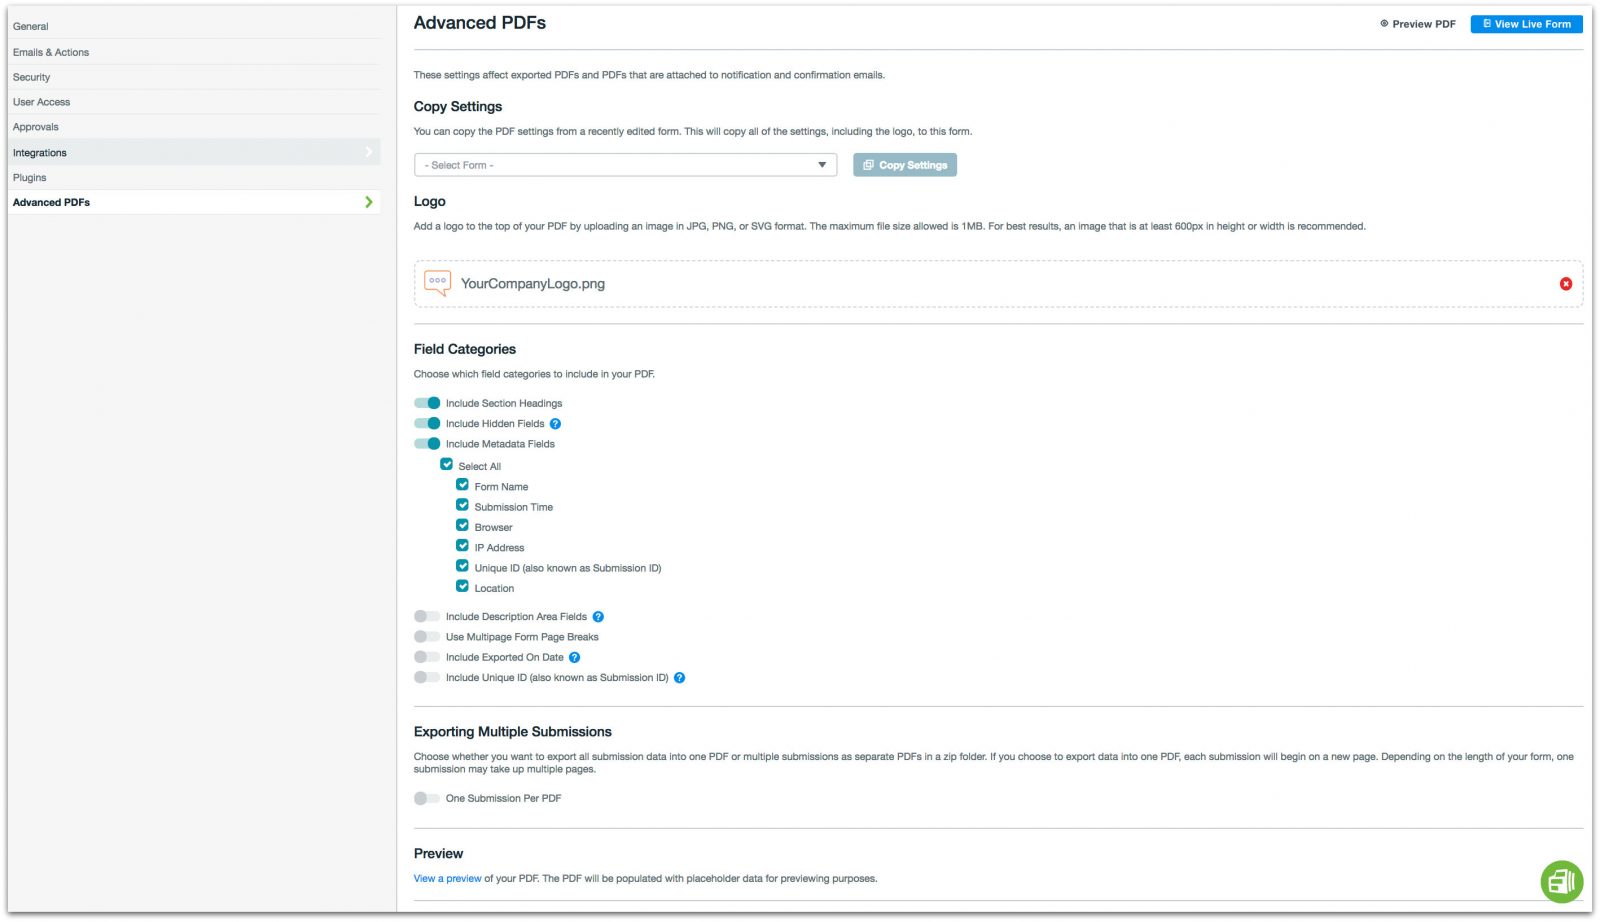This screenshot has width=1600, height=922.
Task: Click the help icon for Include Exported On Date
Action: pyautogui.click(x=574, y=657)
